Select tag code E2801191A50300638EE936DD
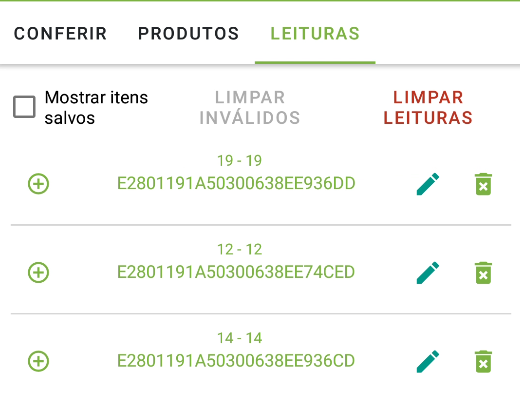The image size is (520, 400). tap(236, 183)
